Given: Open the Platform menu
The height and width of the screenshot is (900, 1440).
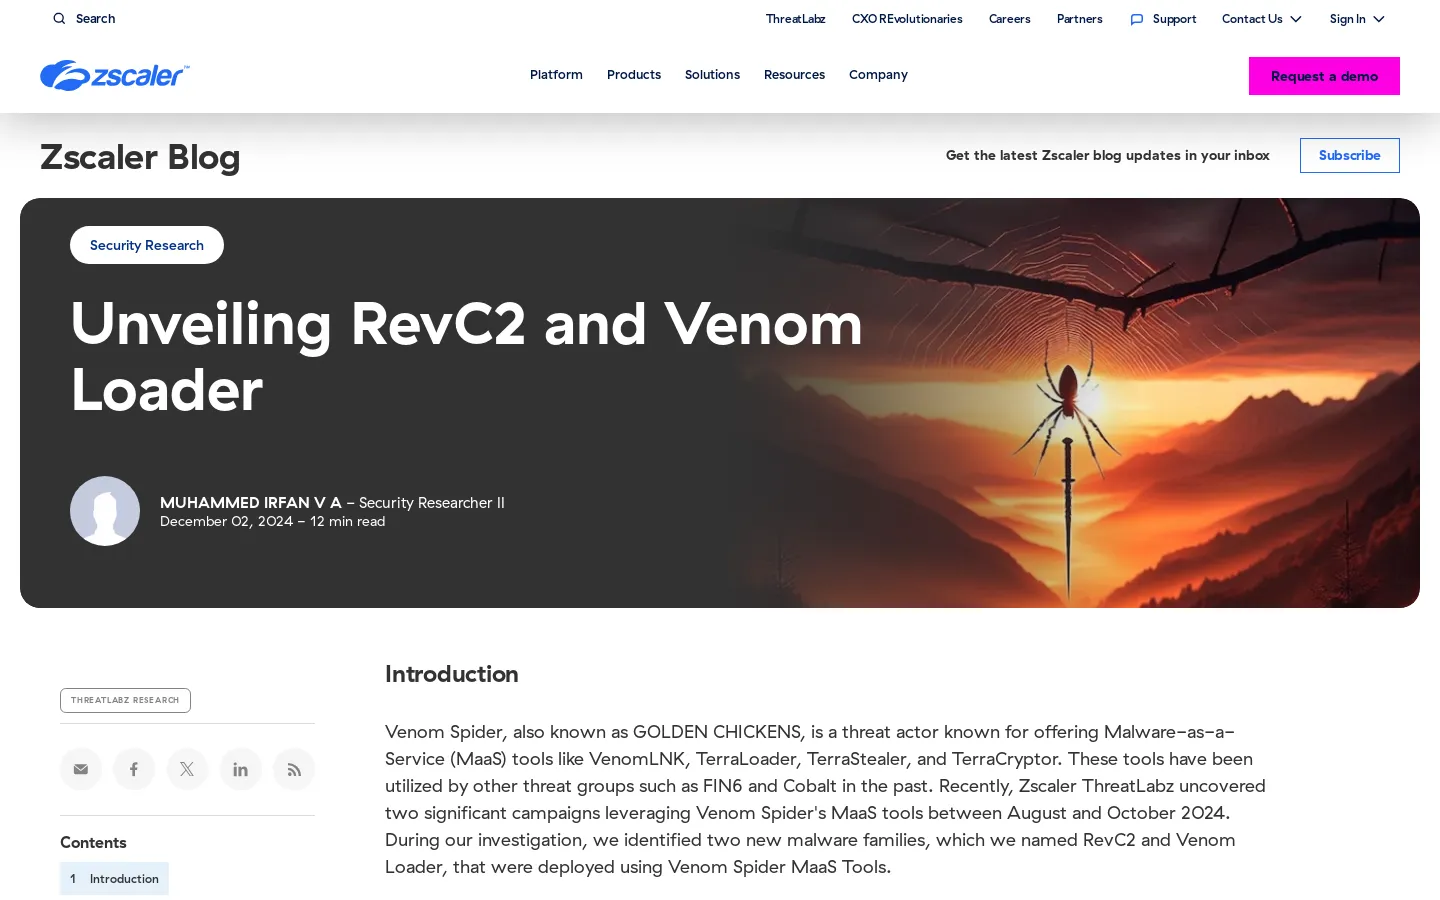Looking at the screenshot, I should pos(556,75).
